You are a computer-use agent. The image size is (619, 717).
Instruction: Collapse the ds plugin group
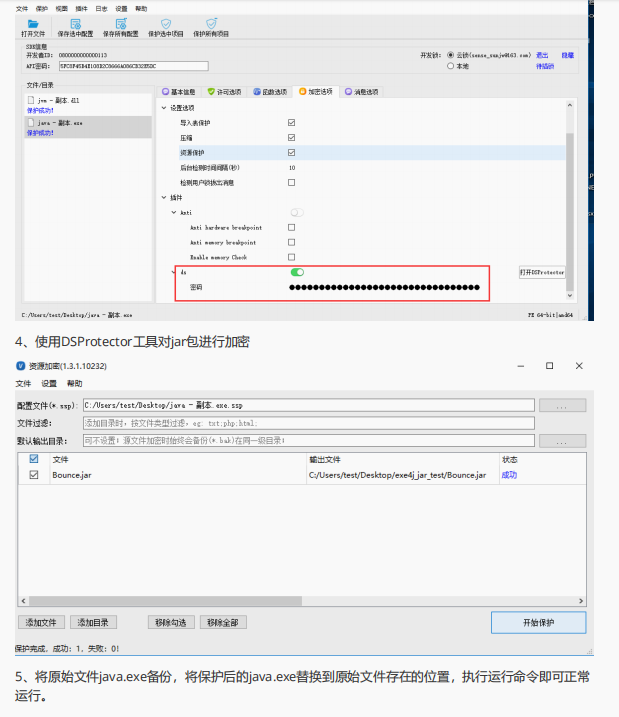tap(173, 272)
